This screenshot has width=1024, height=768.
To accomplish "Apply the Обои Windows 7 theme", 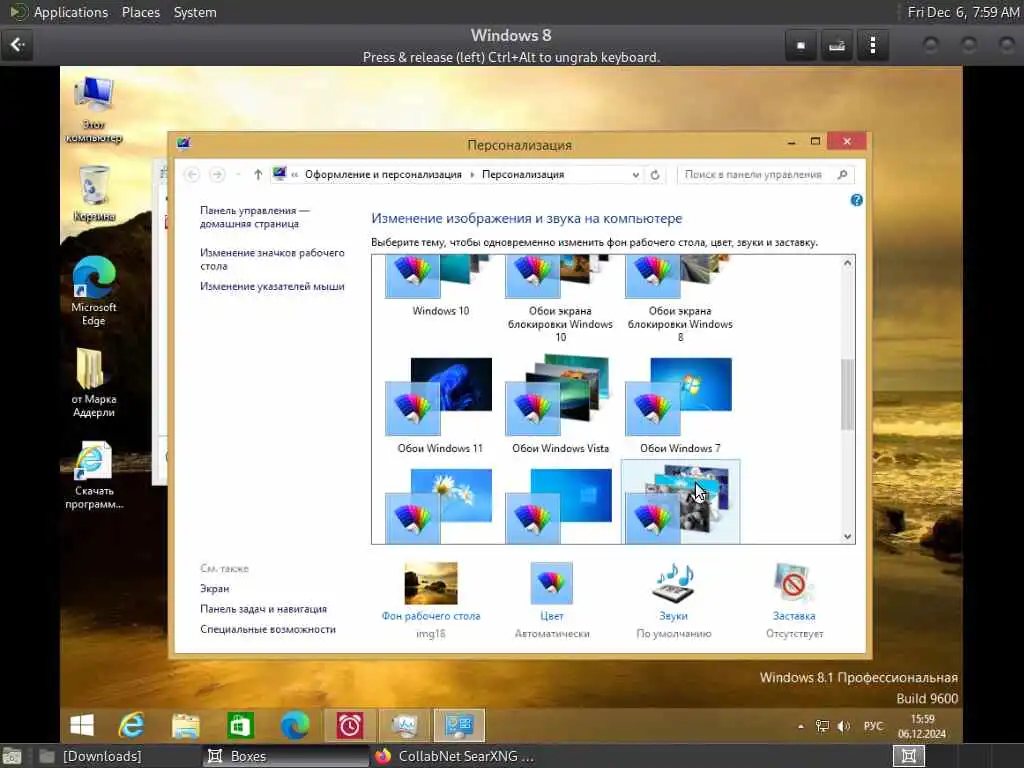I will 680,405.
